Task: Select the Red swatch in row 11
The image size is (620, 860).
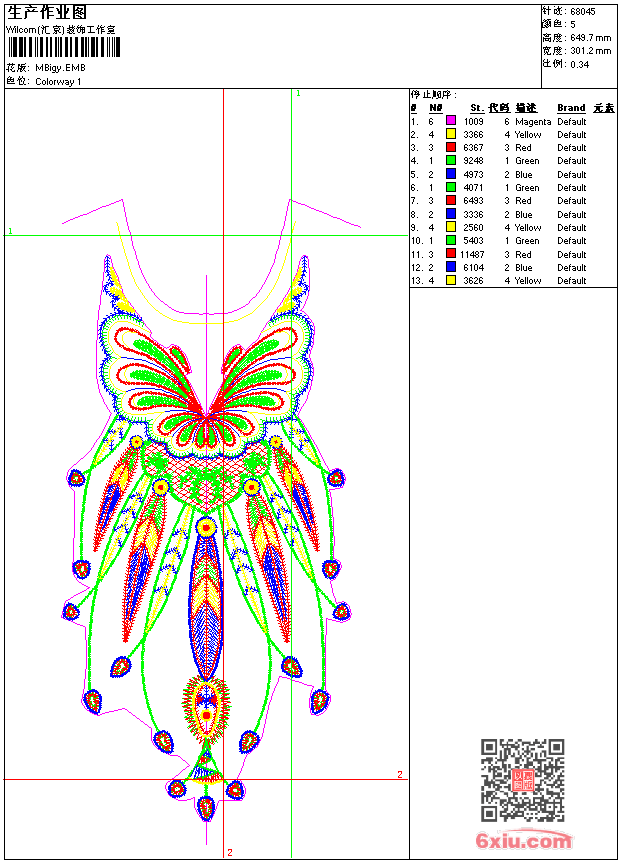Action: (x=451, y=254)
